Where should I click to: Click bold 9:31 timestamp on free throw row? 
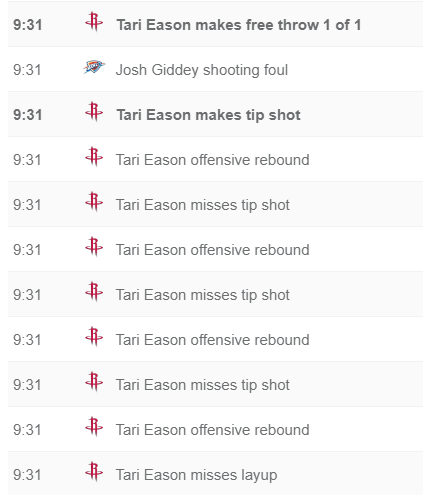[28, 25]
